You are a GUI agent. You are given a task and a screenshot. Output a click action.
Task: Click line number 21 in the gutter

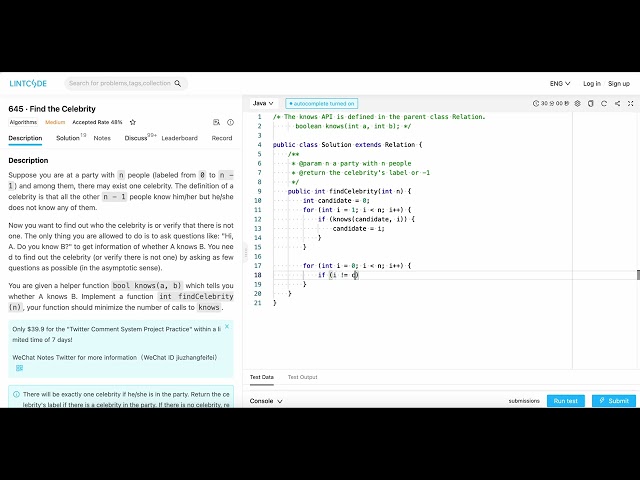tap(258, 303)
